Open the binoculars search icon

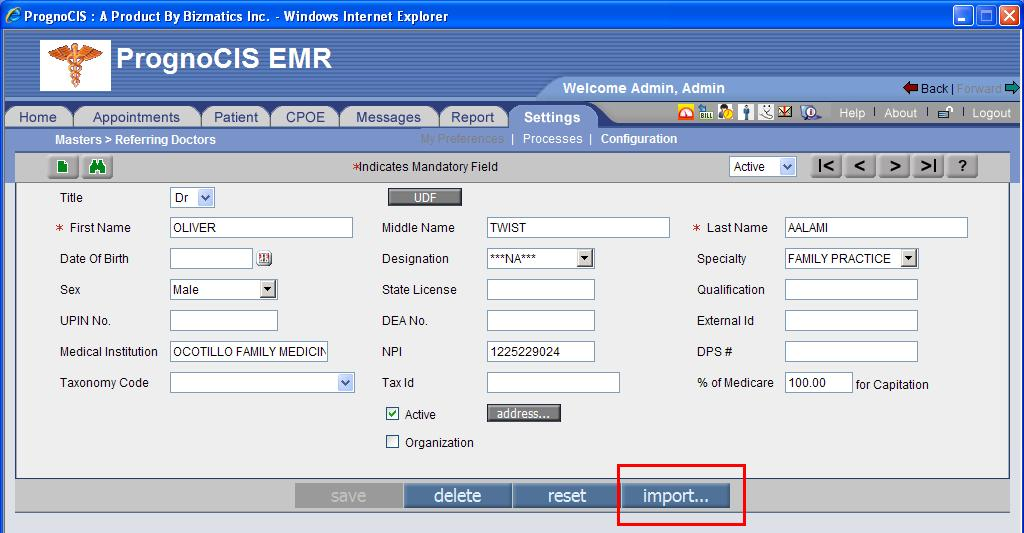pyautogui.click(x=97, y=167)
